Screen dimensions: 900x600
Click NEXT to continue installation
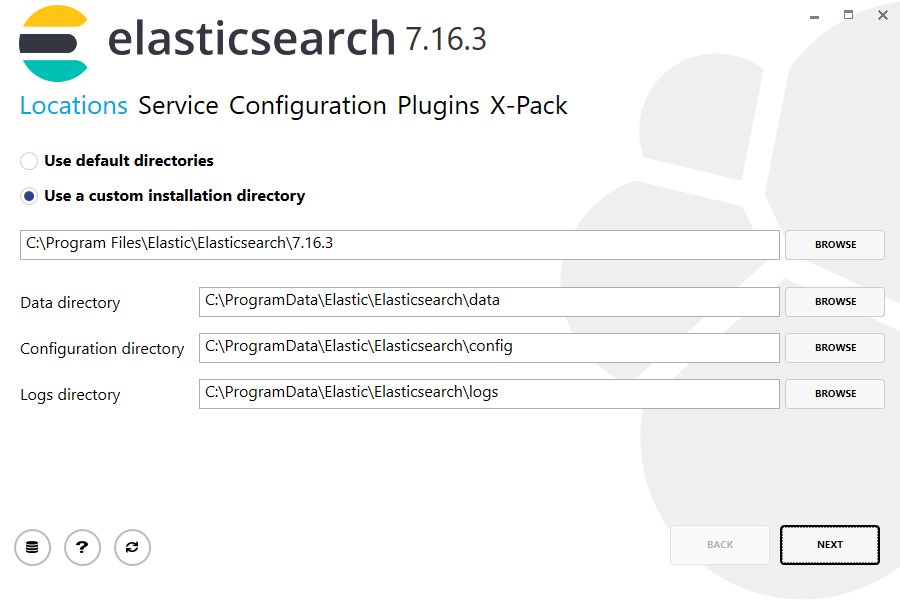click(829, 544)
